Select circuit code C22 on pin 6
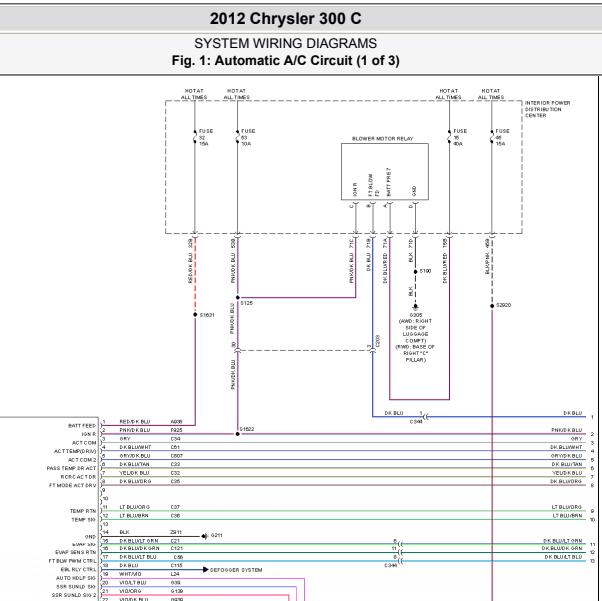The image size is (602, 601). tap(175, 464)
